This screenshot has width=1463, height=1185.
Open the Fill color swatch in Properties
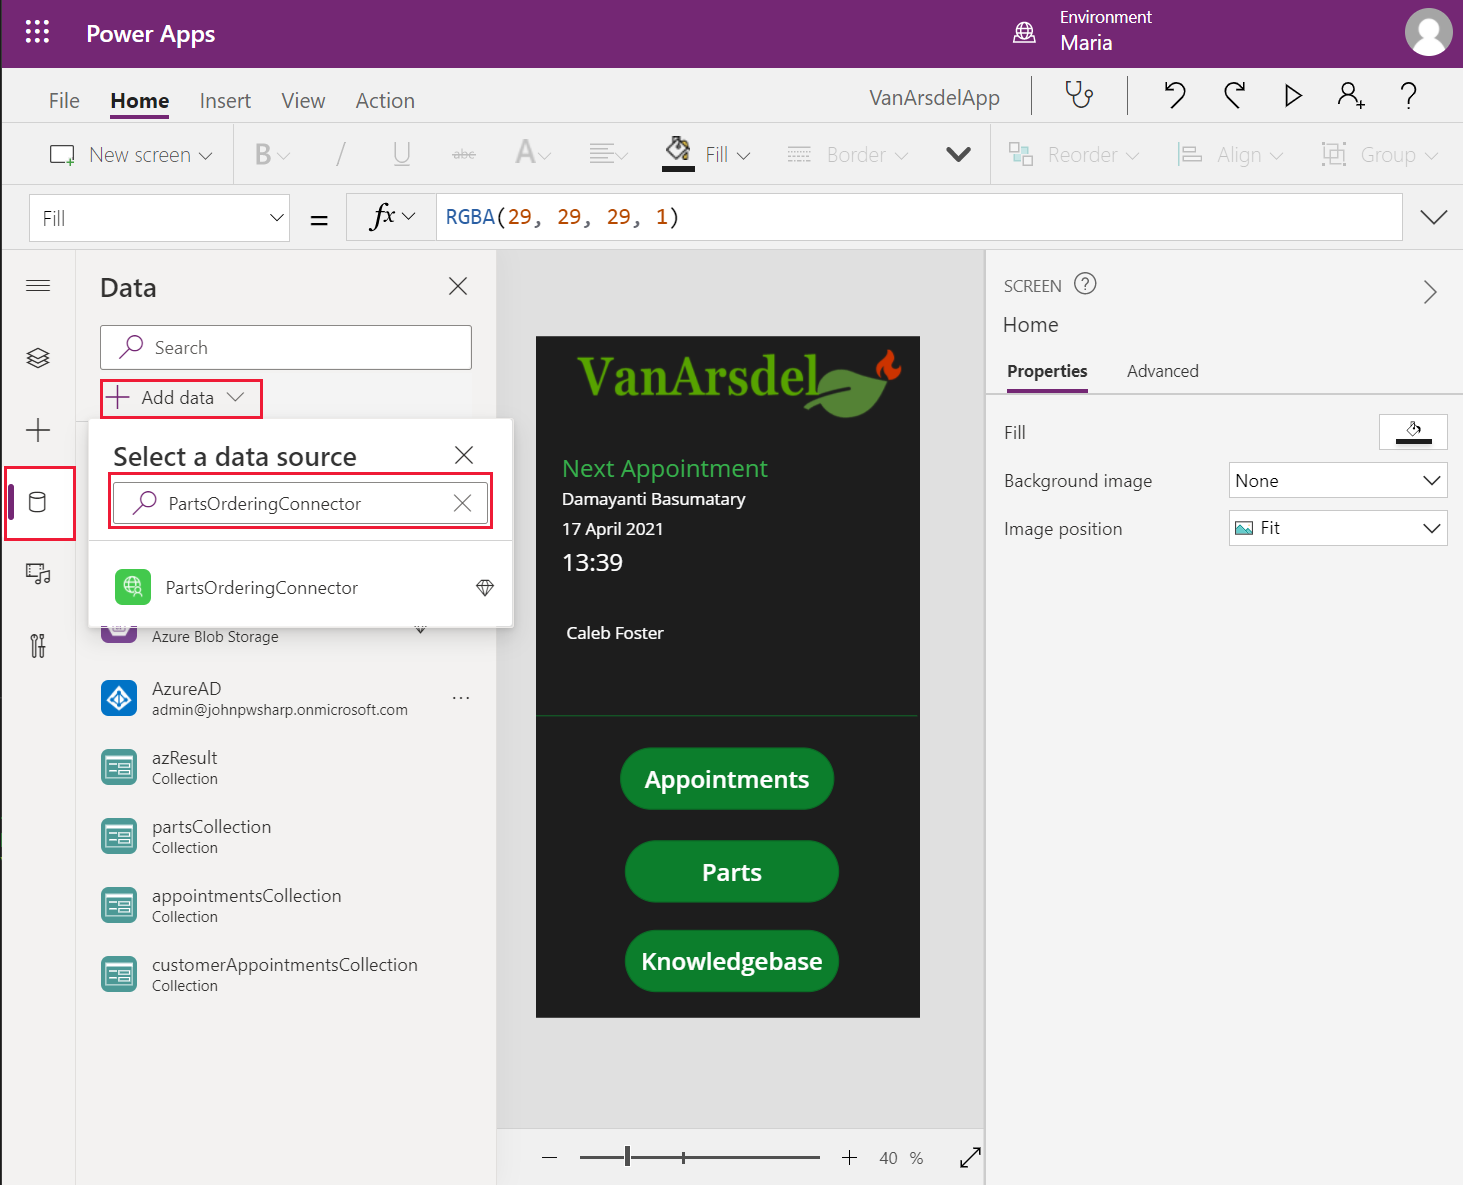(x=1413, y=432)
